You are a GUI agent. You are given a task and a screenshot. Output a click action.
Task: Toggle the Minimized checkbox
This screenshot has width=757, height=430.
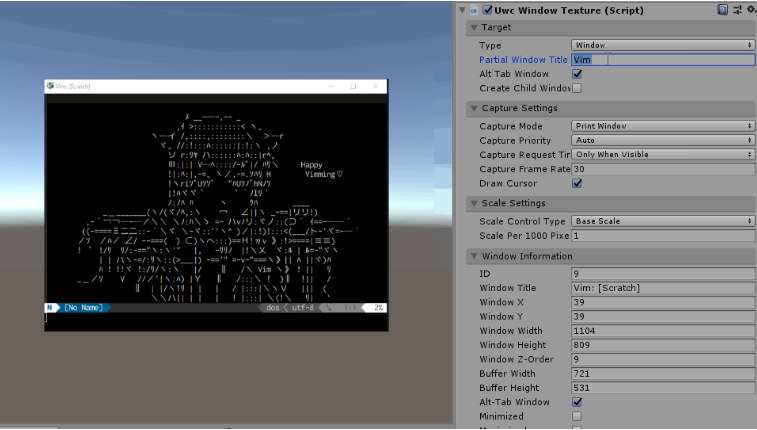tap(577, 416)
